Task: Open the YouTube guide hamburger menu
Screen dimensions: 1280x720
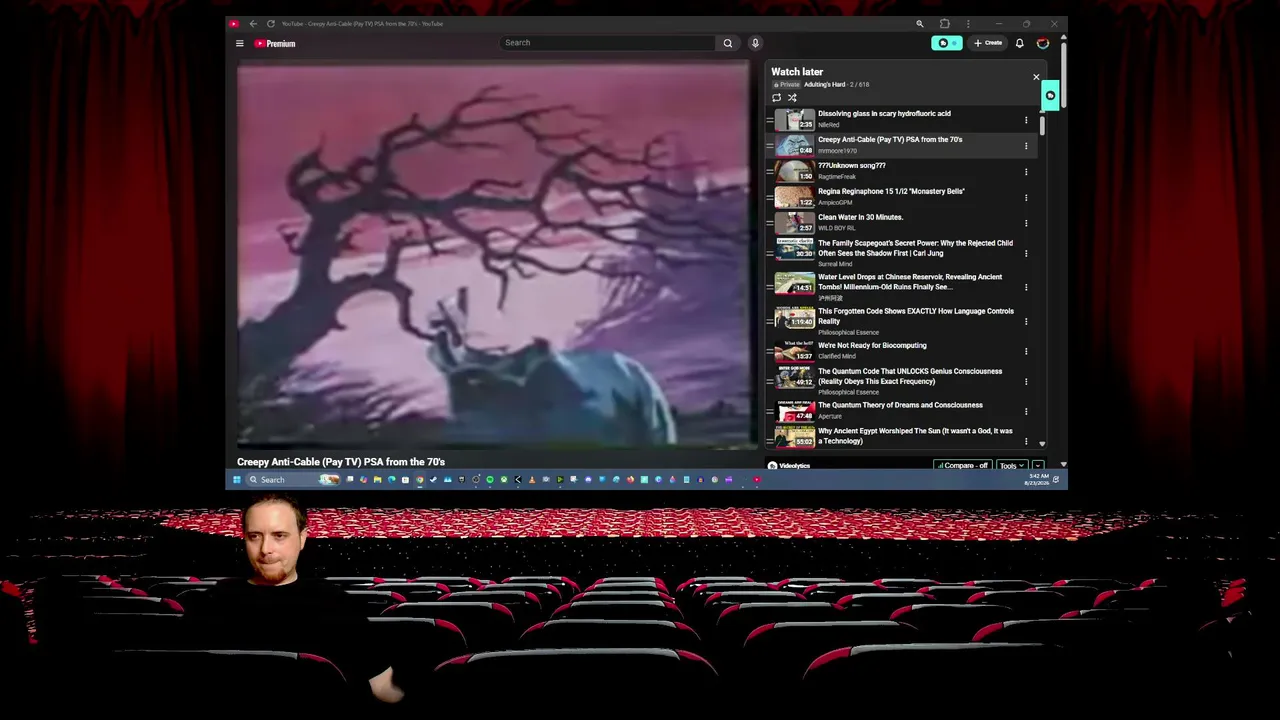Action: pos(239,43)
